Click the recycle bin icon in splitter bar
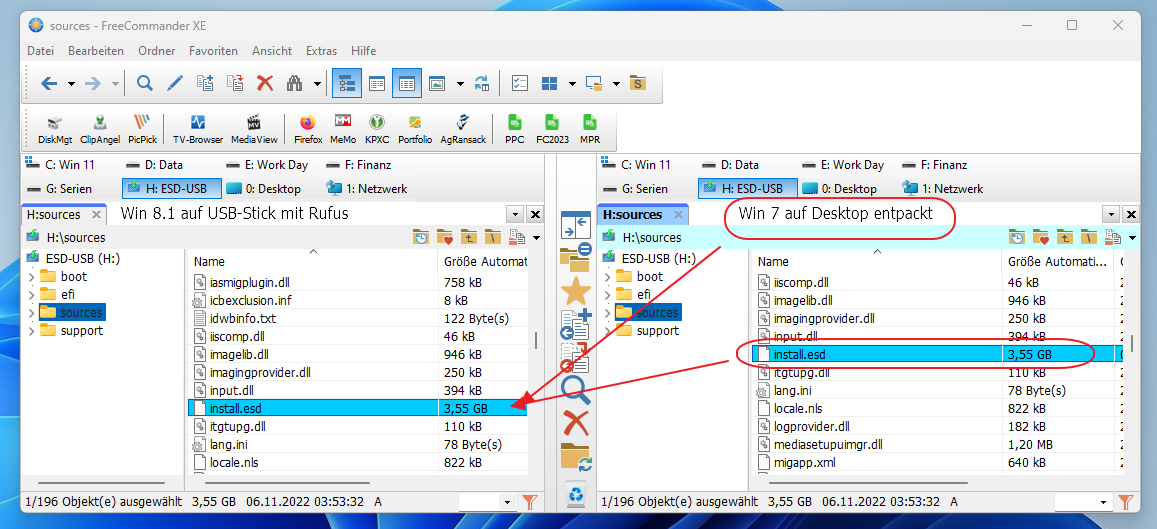Image resolution: width=1157 pixels, height=529 pixels. (x=576, y=495)
